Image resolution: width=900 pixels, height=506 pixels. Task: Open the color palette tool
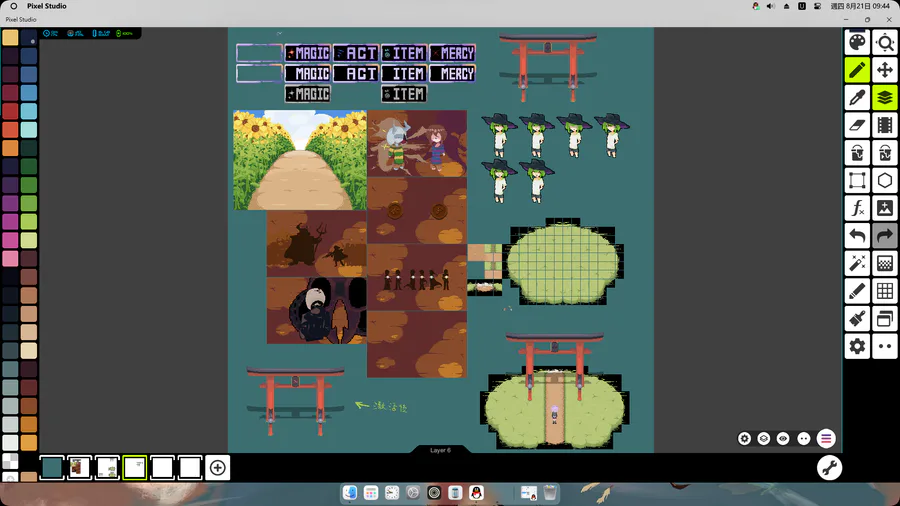pyautogui.click(x=857, y=43)
